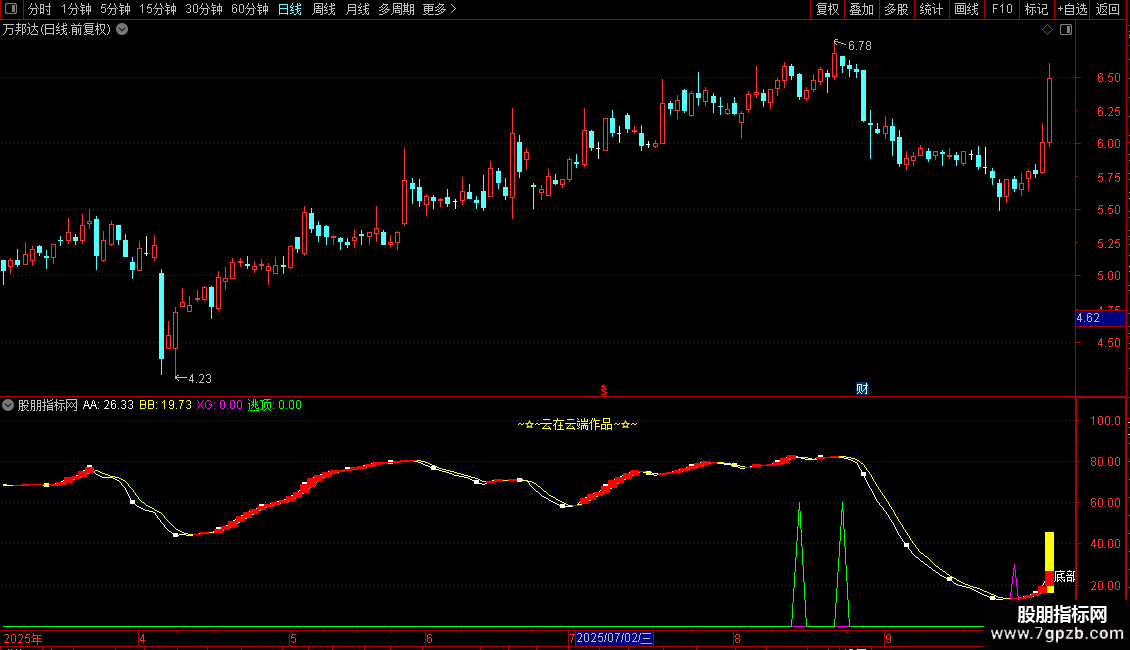Open the 画线 drawing tools

click(966, 9)
